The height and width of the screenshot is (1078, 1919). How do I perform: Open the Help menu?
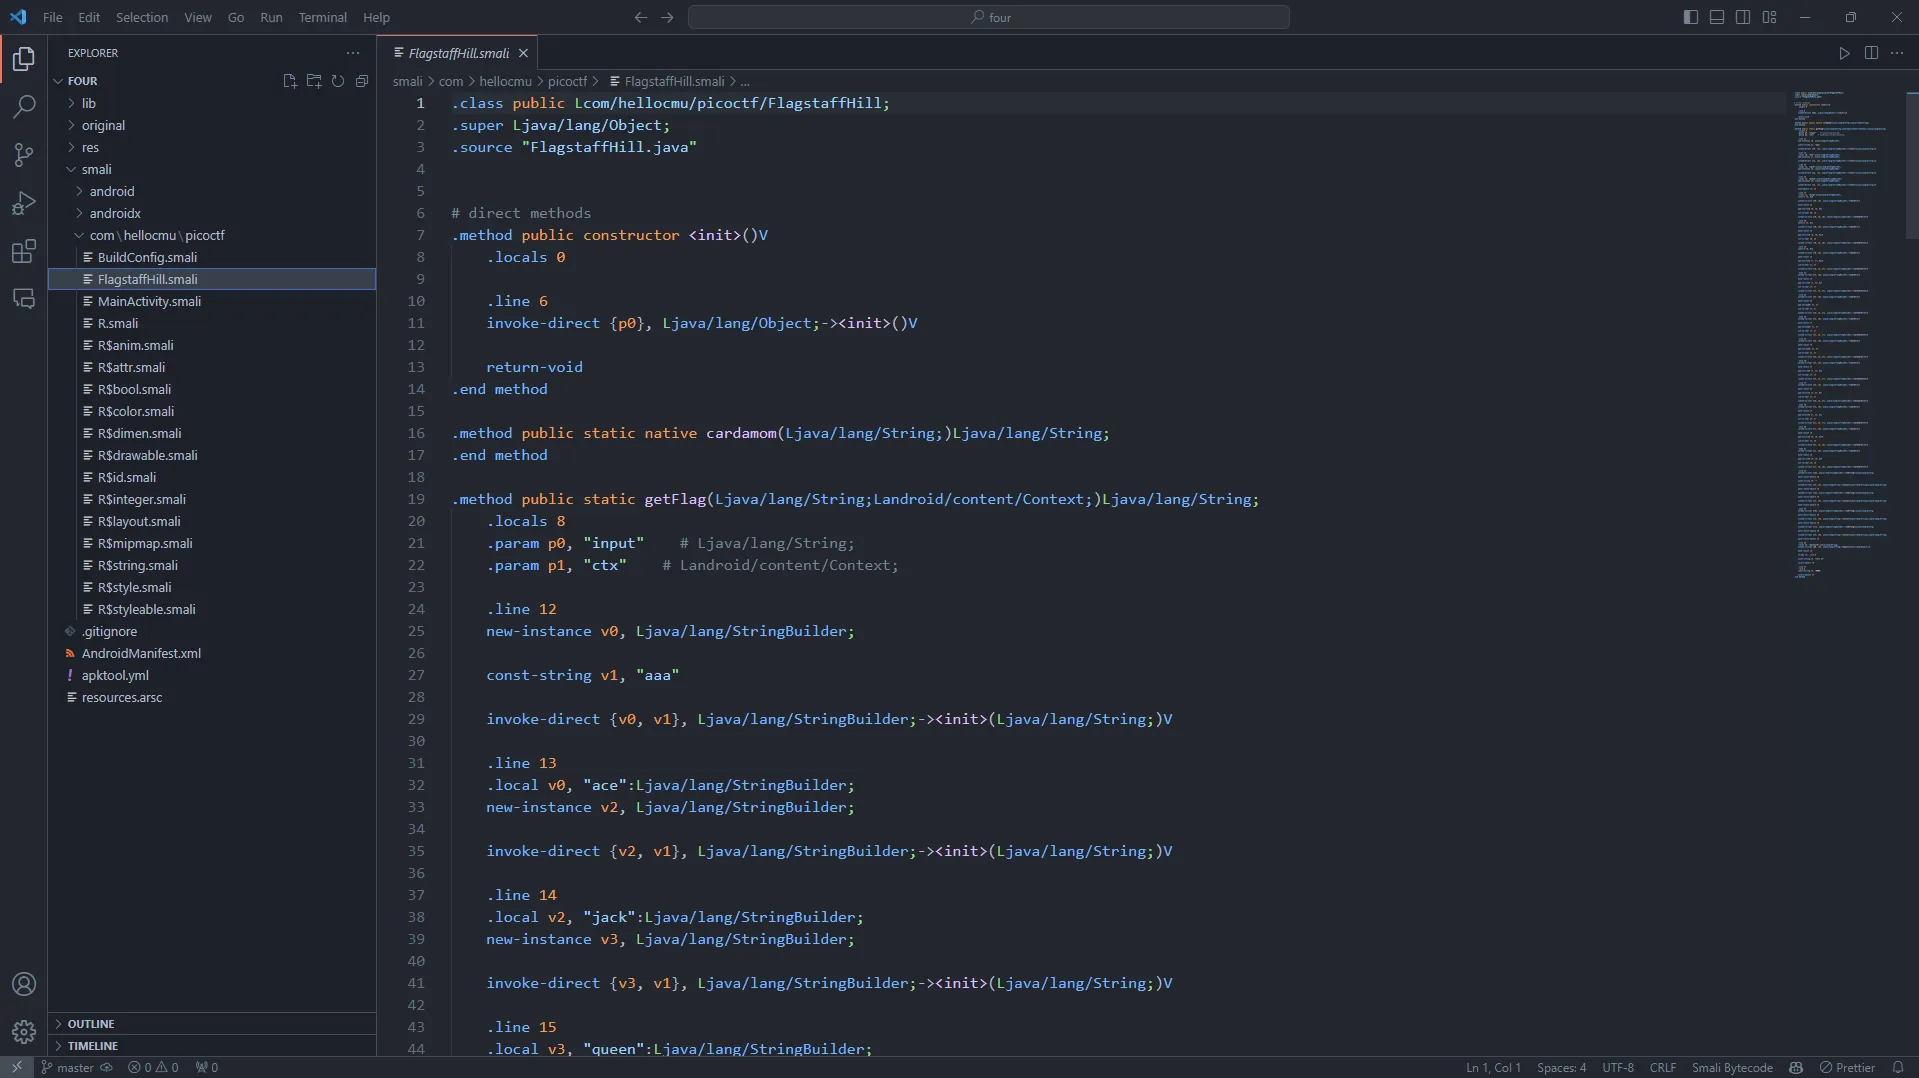[376, 17]
